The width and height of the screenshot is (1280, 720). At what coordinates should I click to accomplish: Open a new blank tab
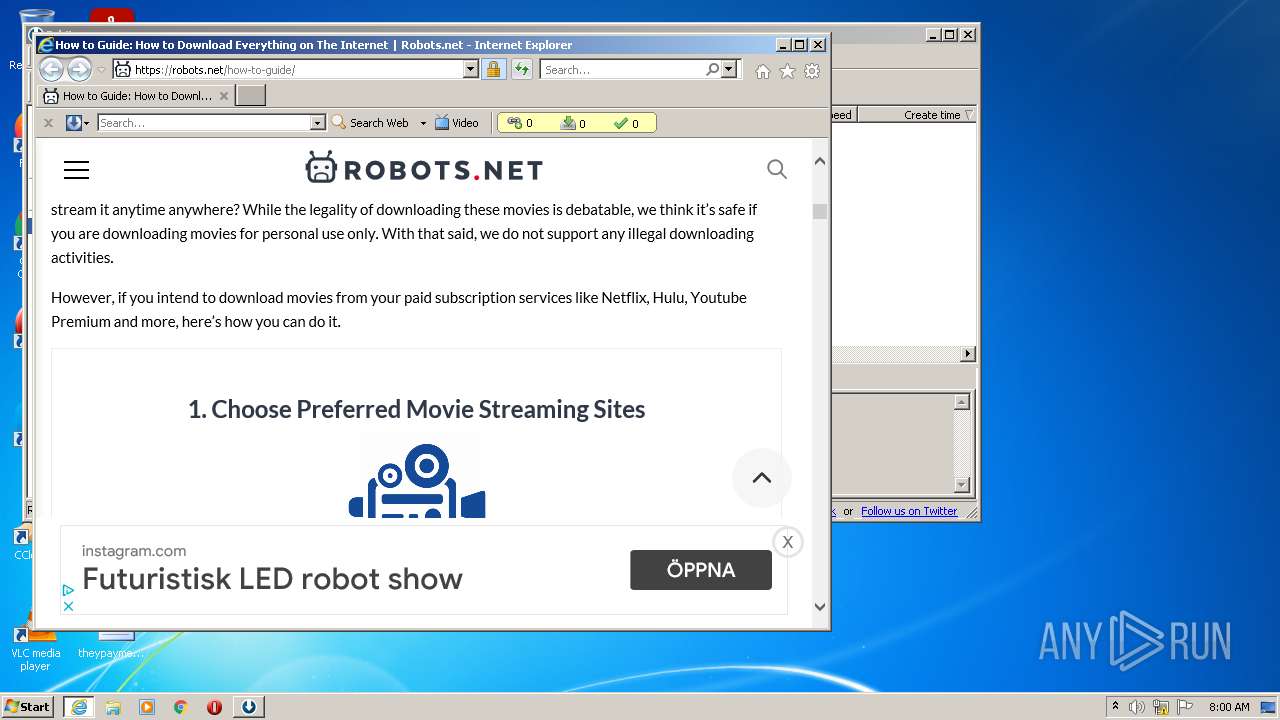pyautogui.click(x=250, y=96)
